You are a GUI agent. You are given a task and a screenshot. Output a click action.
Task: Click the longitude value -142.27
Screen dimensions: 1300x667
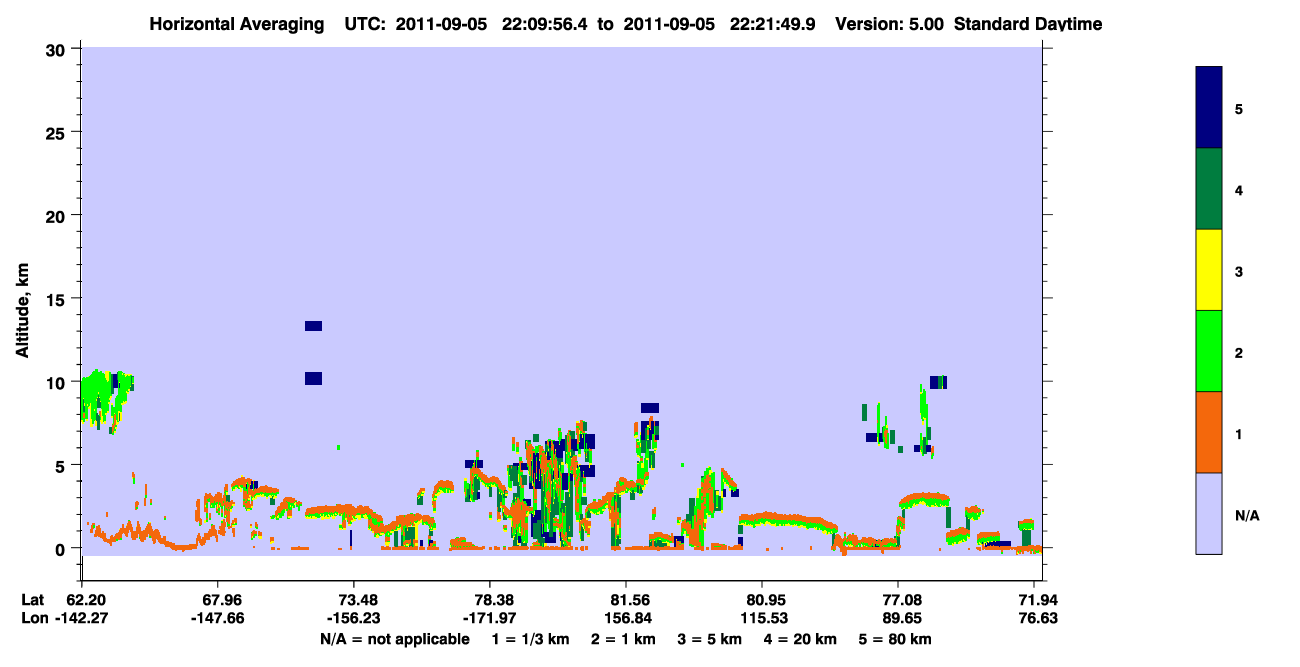click(x=82, y=619)
